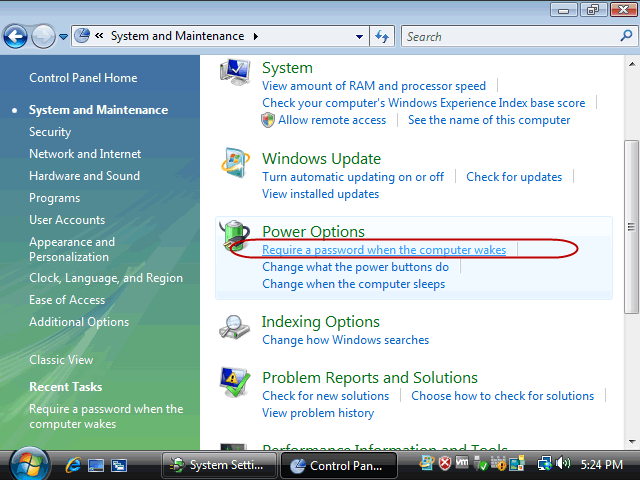
Task: Click the VMware tools tray icon
Action: click(462, 462)
